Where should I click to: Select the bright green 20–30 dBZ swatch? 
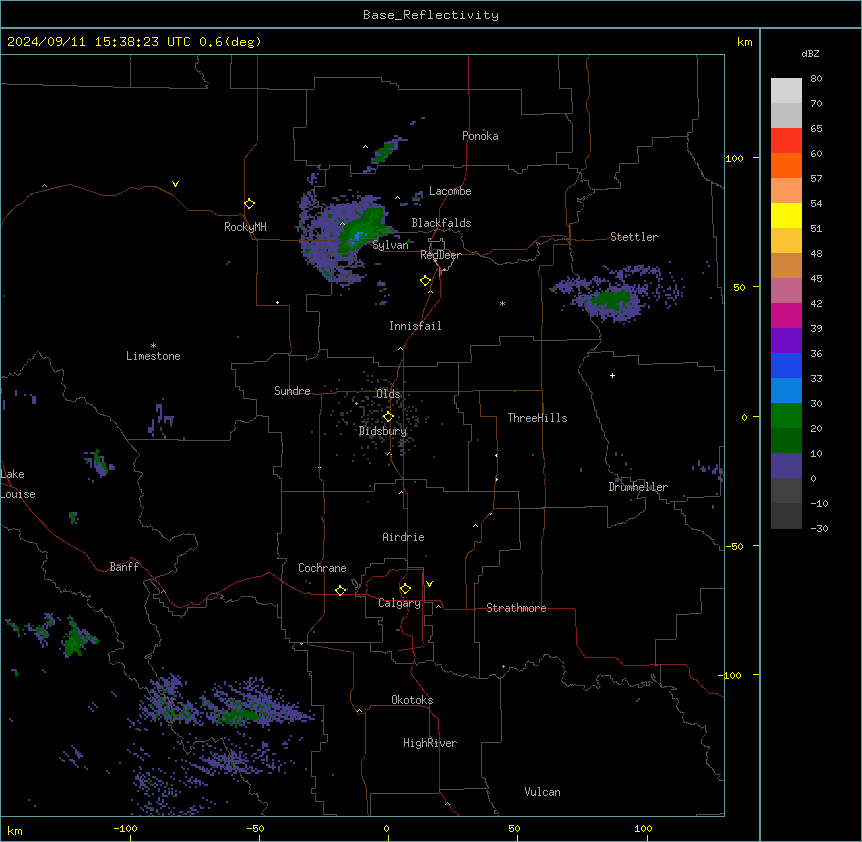(786, 416)
